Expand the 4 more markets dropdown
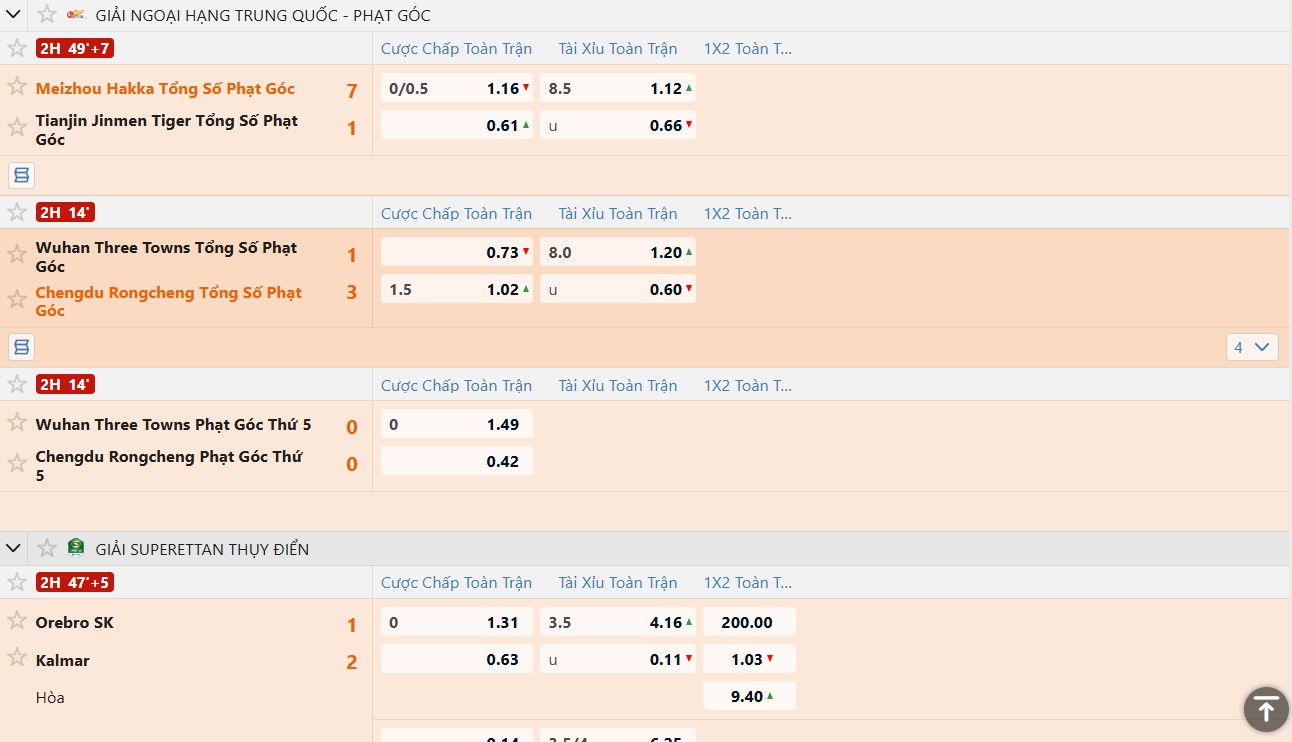This screenshot has height=742, width=1292. pyautogui.click(x=1252, y=347)
